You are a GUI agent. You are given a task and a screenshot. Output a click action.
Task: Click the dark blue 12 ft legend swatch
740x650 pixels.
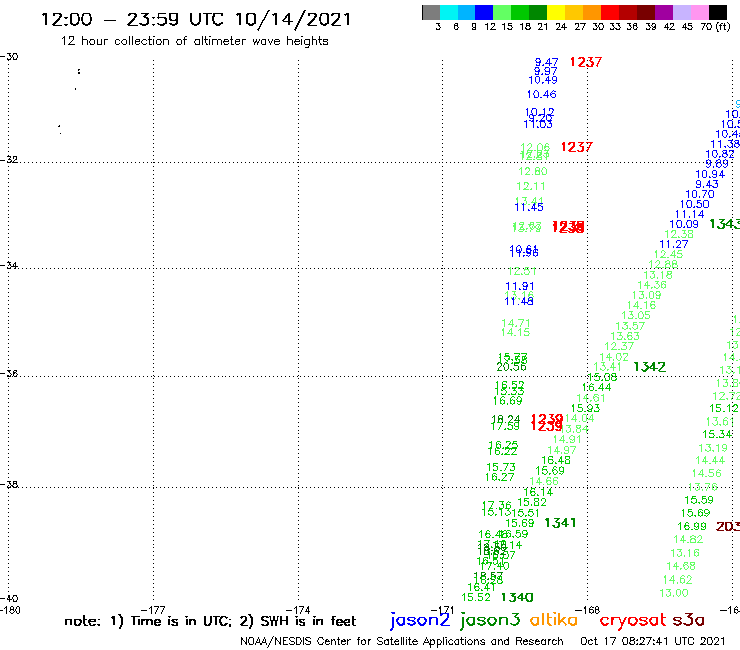coord(485,12)
